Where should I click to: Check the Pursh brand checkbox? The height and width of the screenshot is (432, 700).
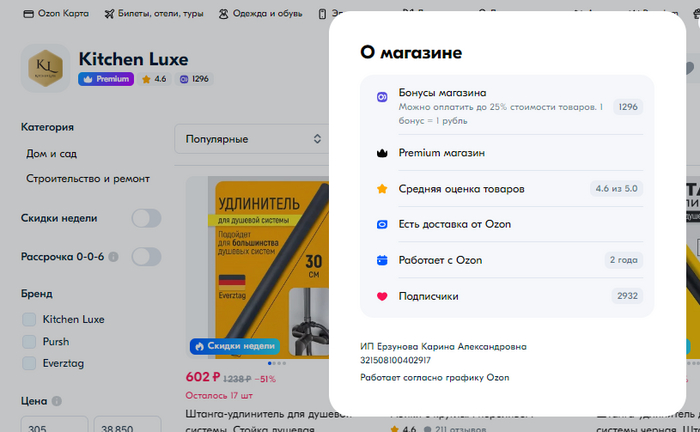click(29, 342)
